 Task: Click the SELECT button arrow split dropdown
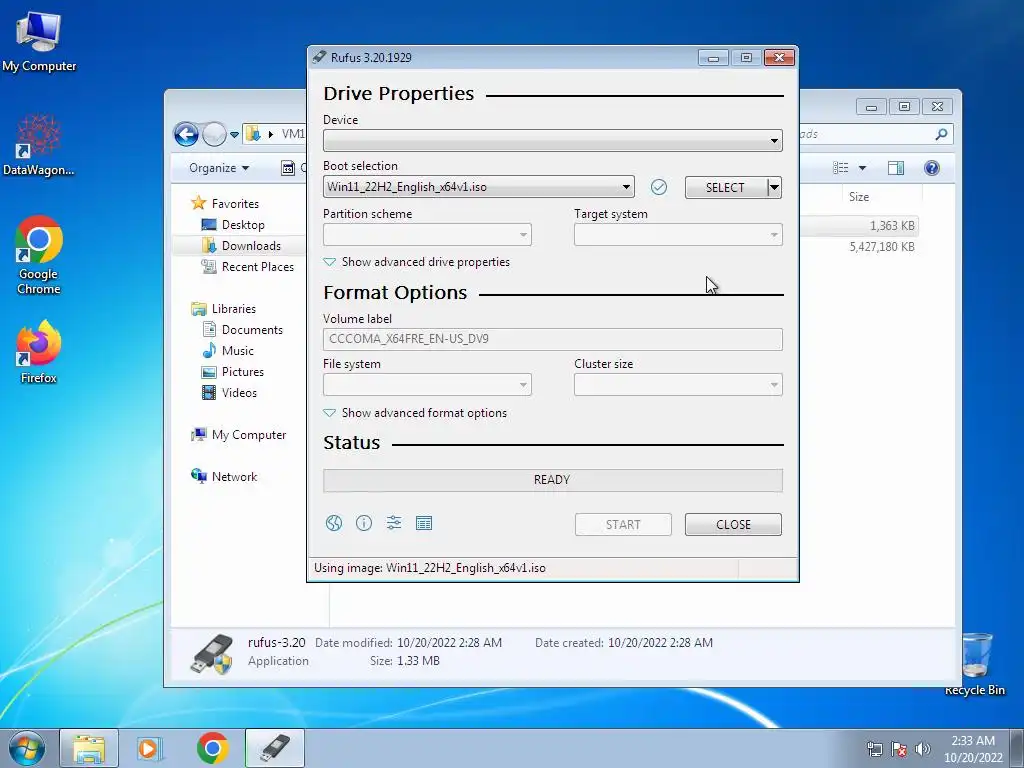click(774, 187)
